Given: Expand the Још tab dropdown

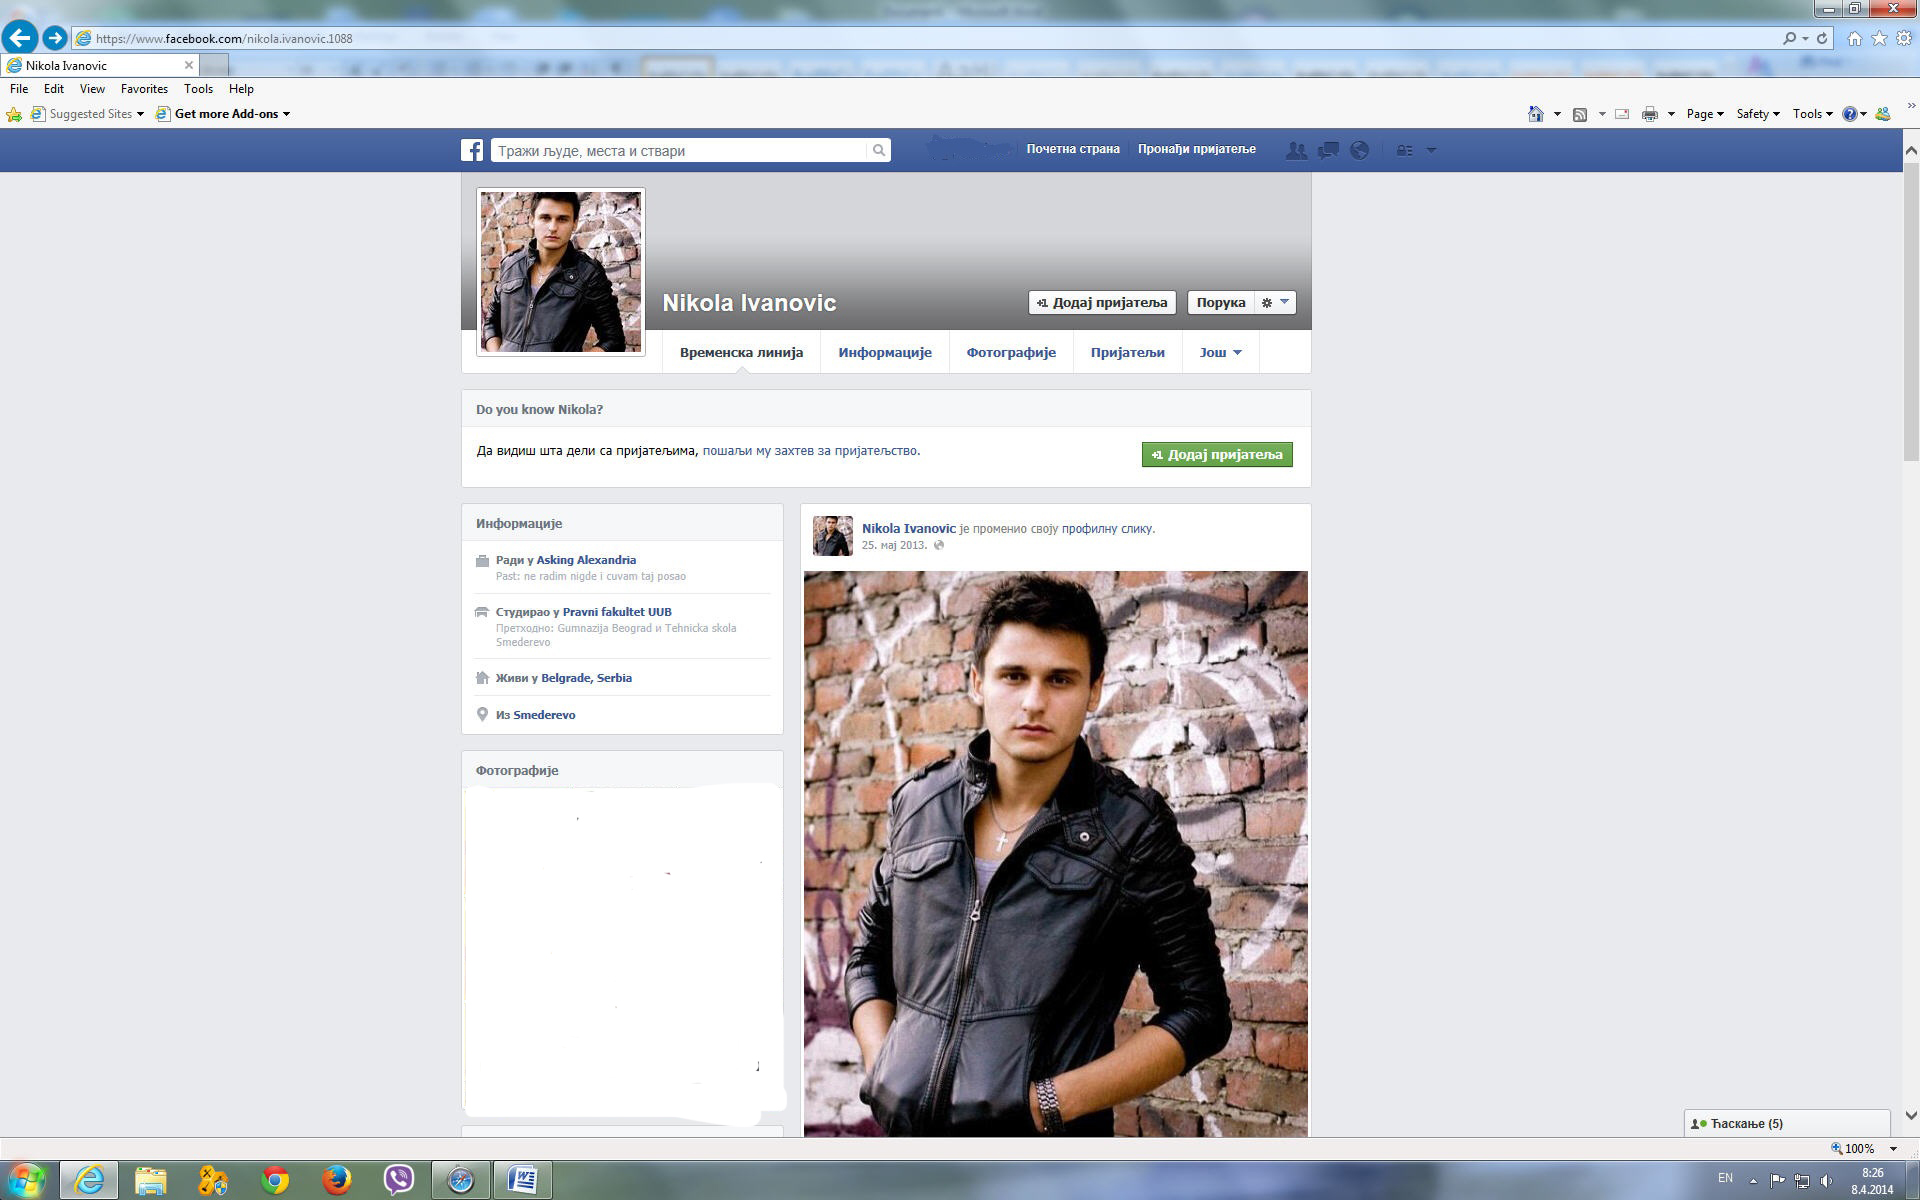Looking at the screenshot, I should 1220,352.
